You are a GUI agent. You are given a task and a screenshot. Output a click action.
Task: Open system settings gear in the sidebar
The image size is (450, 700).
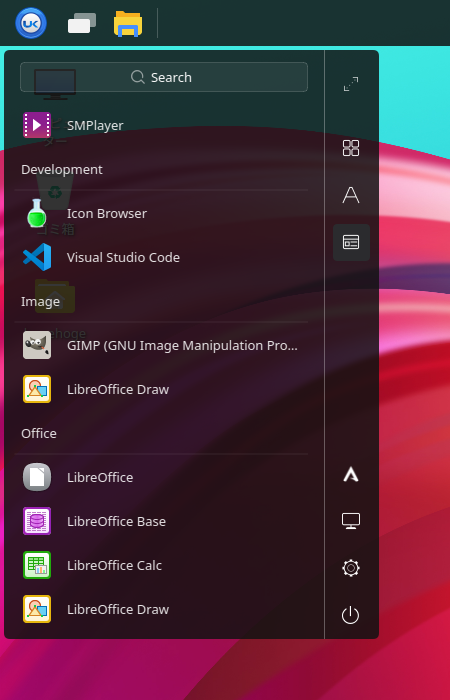pos(351,568)
